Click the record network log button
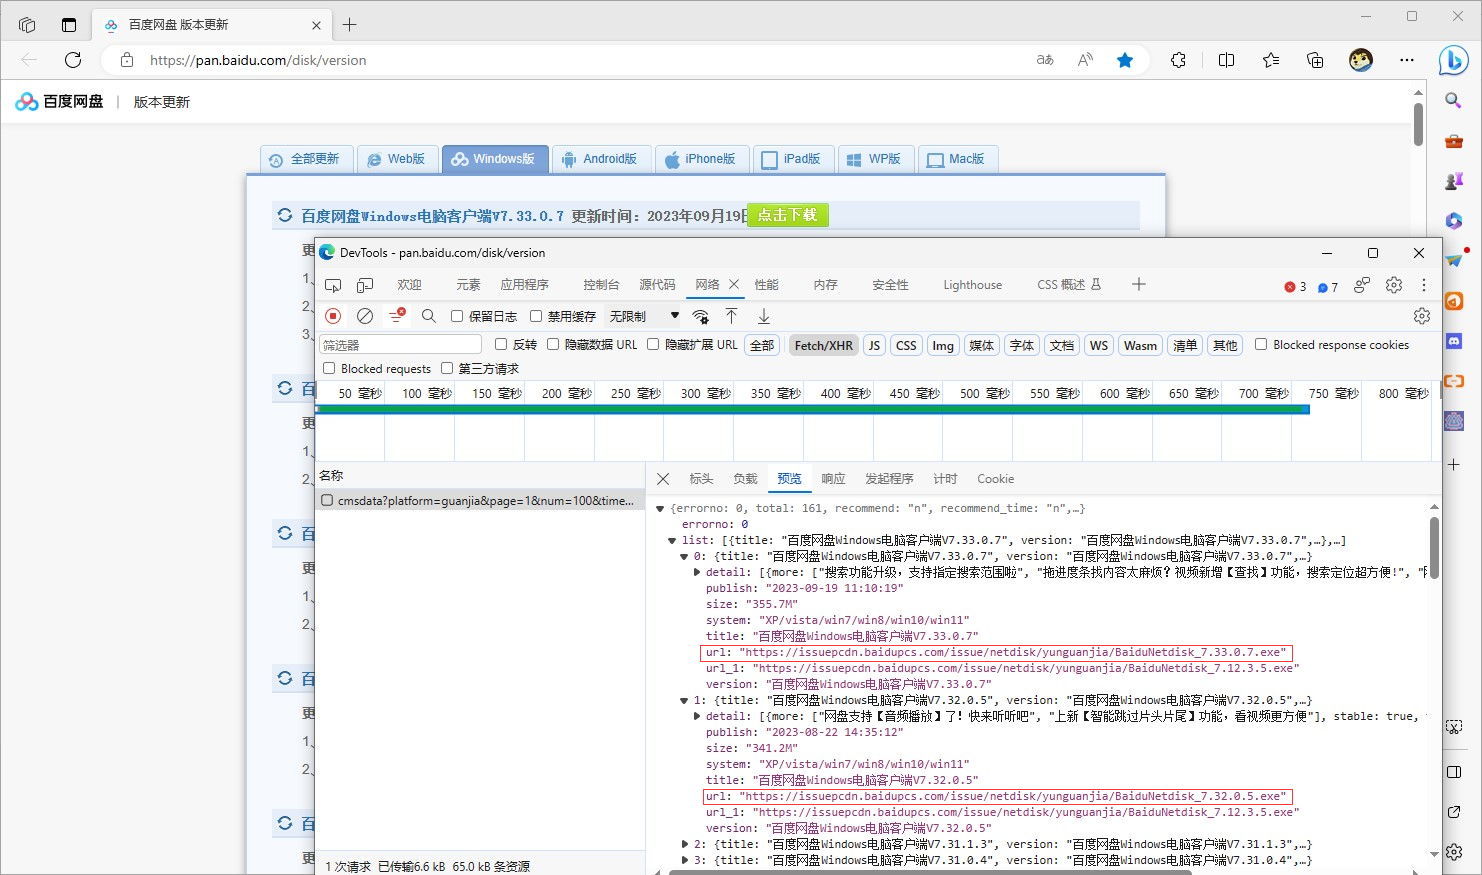Screen dimensions: 1482x875 click(x=334, y=316)
